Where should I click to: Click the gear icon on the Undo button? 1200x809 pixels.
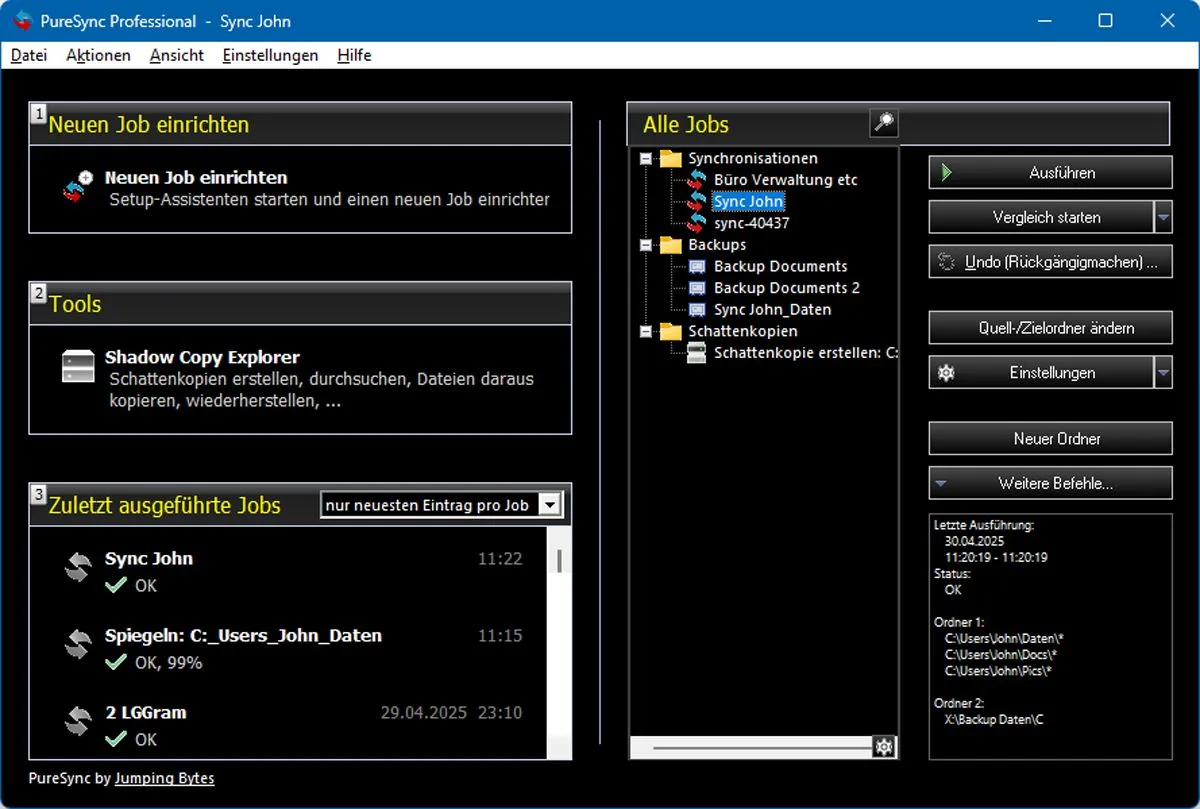pos(946,261)
